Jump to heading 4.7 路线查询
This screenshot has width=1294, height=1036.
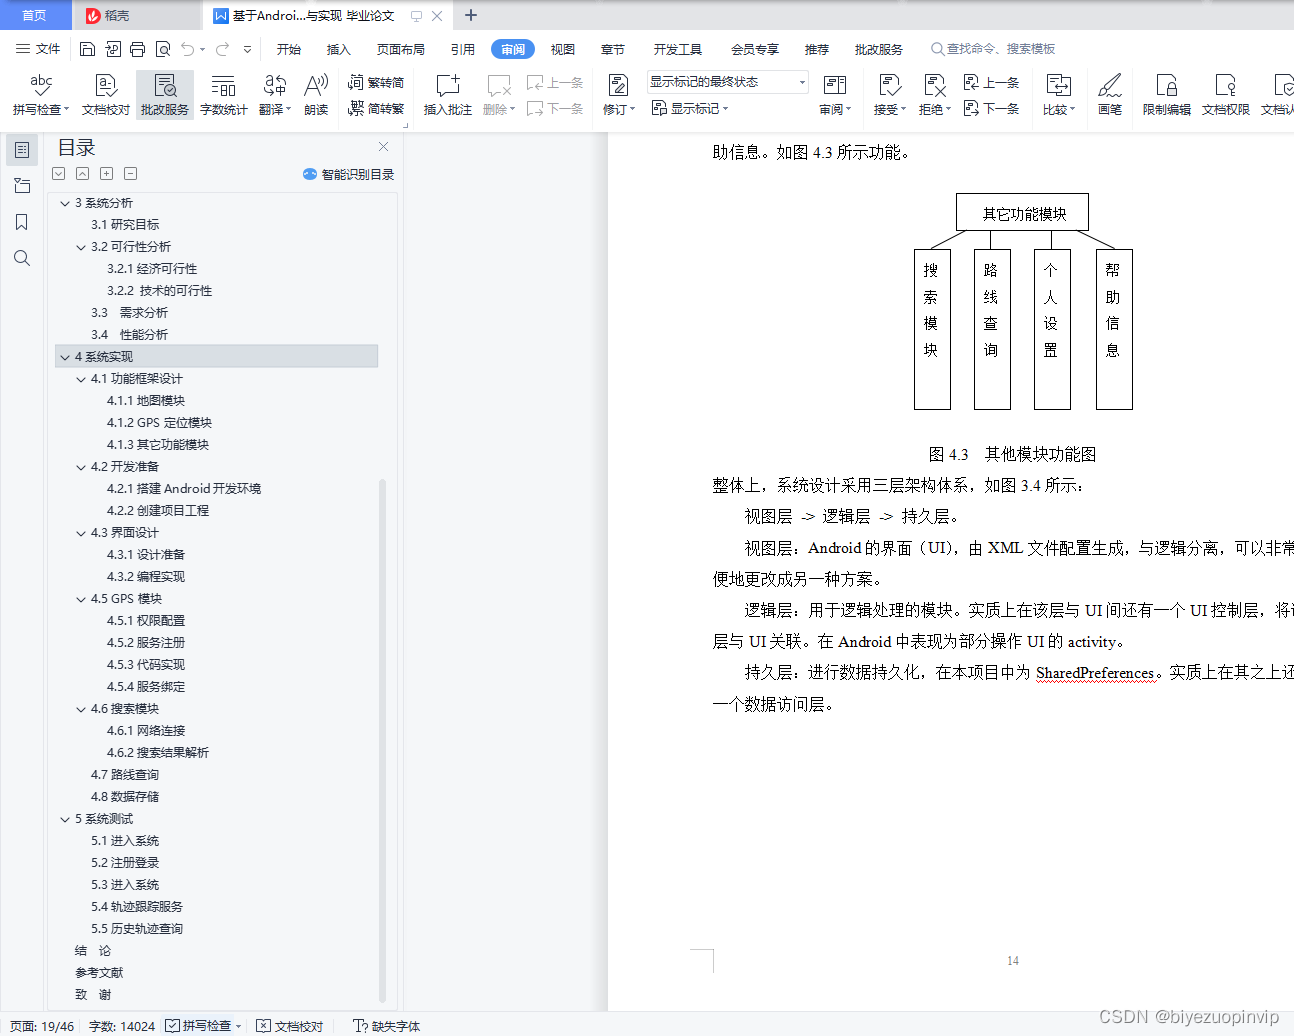point(125,775)
